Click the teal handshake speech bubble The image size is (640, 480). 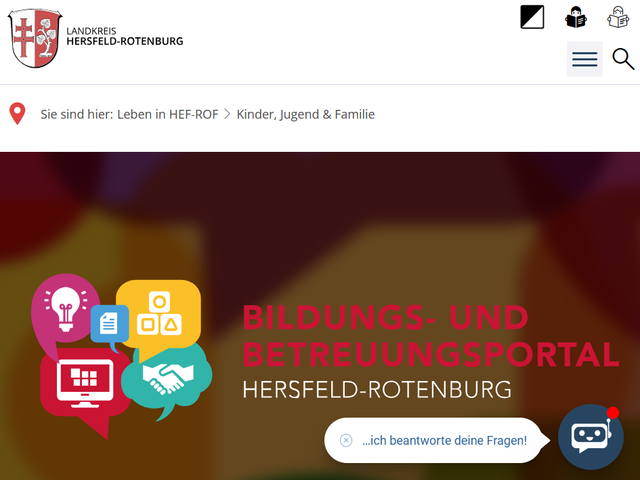click(x=167, y=378)
